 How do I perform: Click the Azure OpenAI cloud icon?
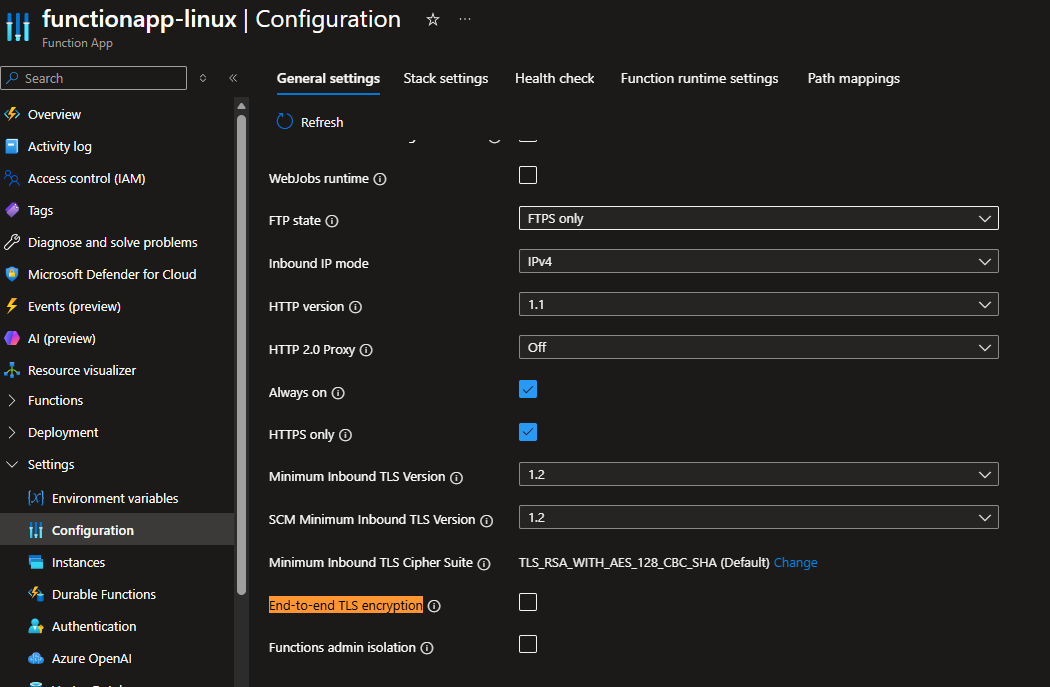pyautogui.click(x=36, y=658)
